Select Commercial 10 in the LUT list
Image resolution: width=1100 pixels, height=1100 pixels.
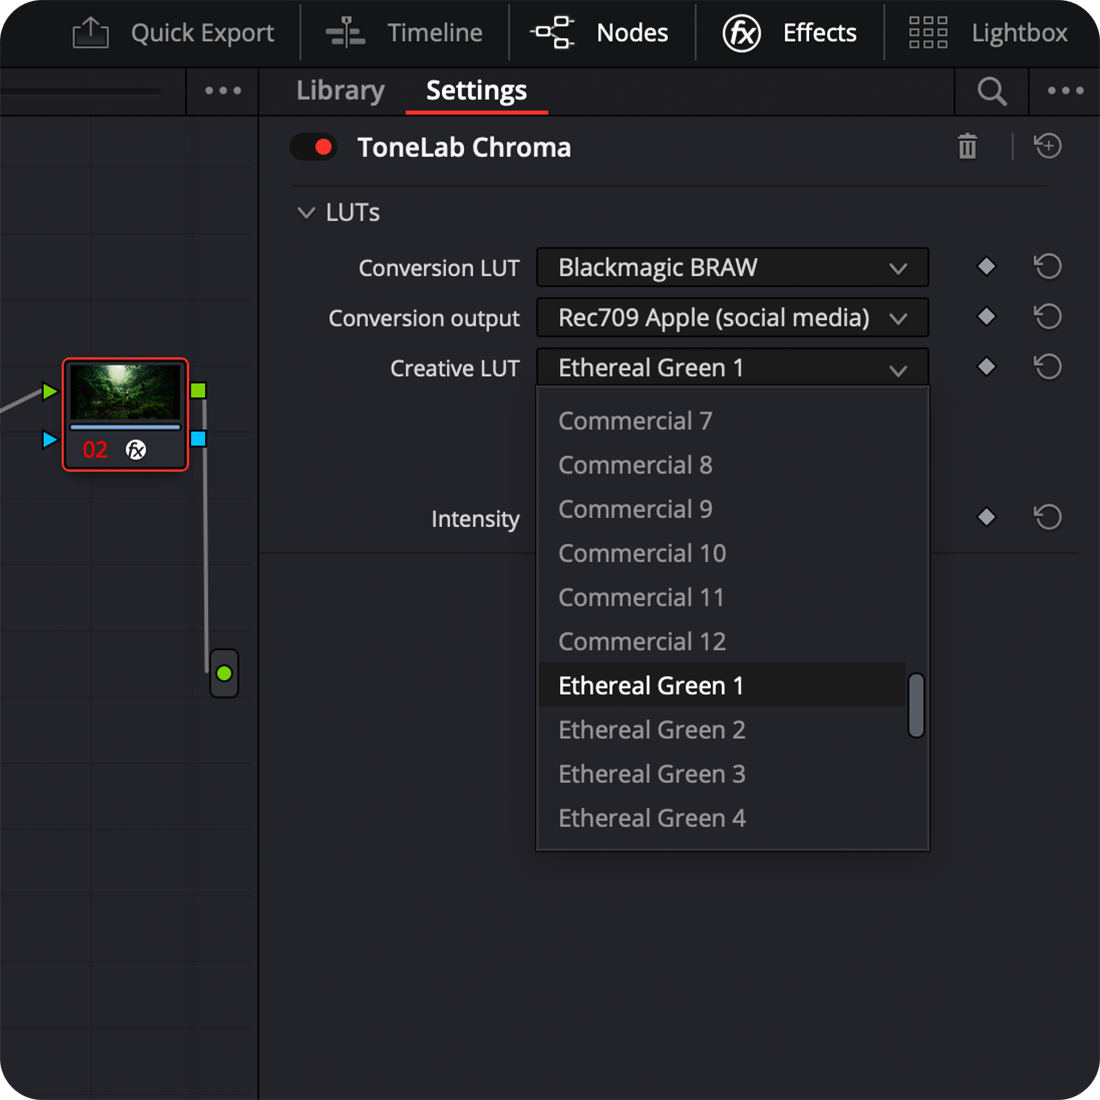tap(641, 553)
